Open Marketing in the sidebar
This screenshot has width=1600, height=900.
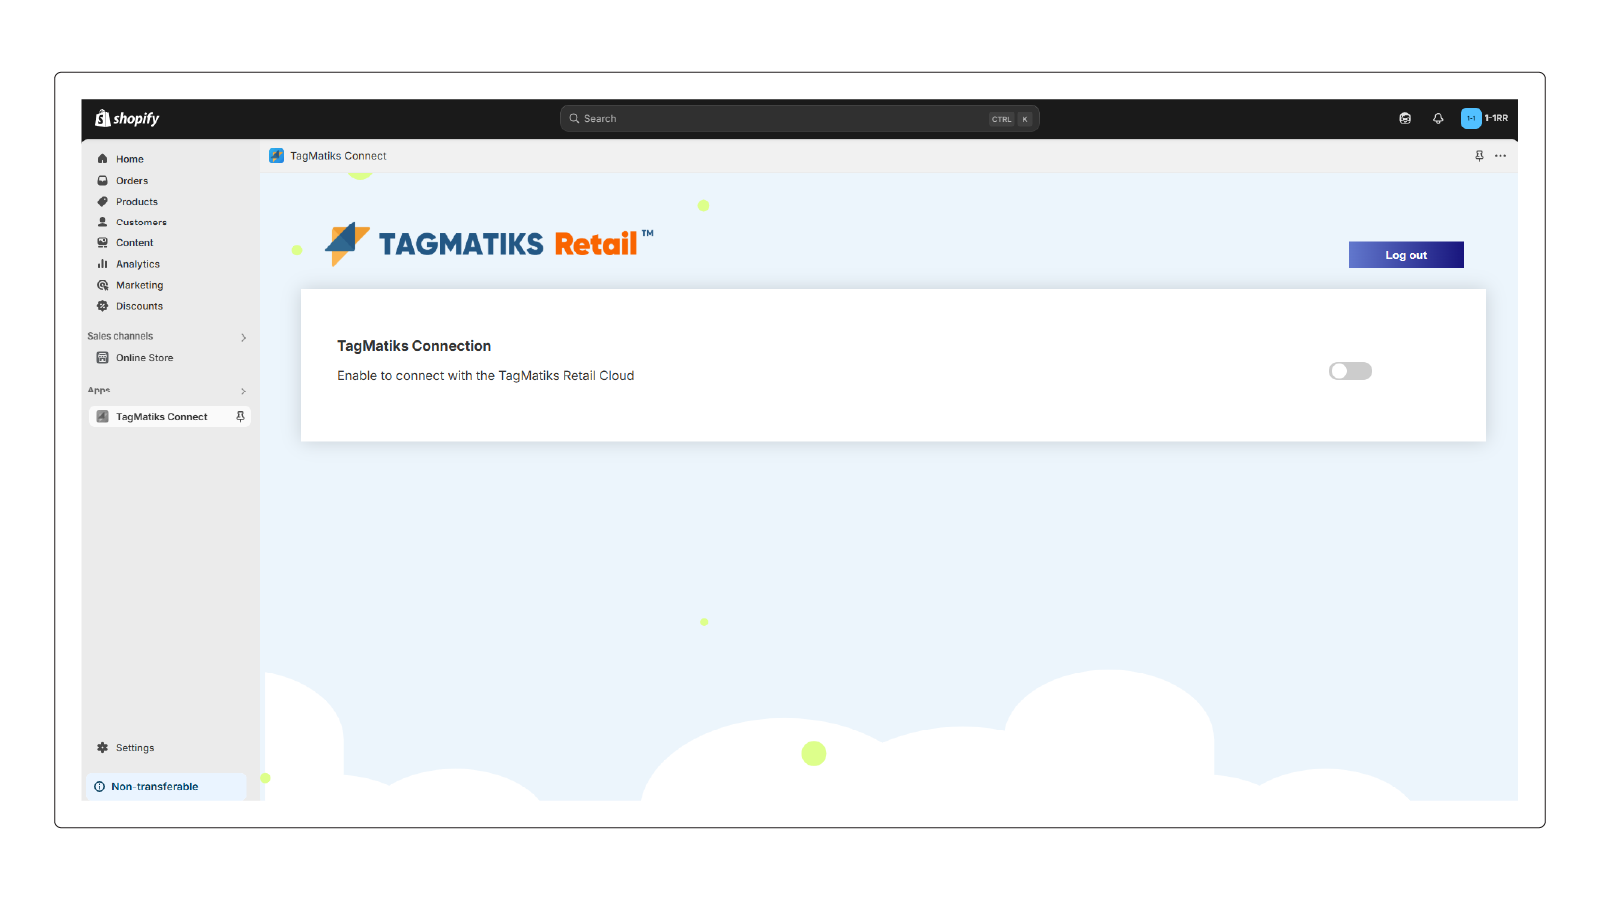point(139,285)
